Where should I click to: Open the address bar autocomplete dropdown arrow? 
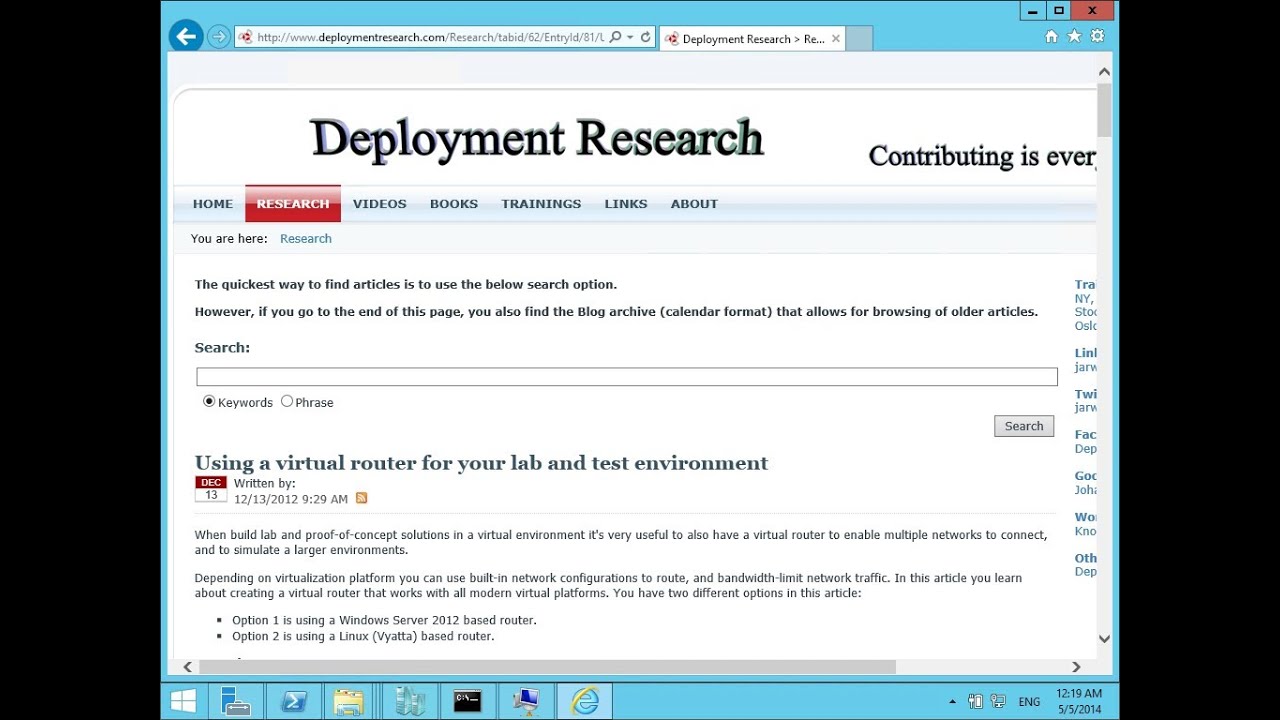[630, 38]
